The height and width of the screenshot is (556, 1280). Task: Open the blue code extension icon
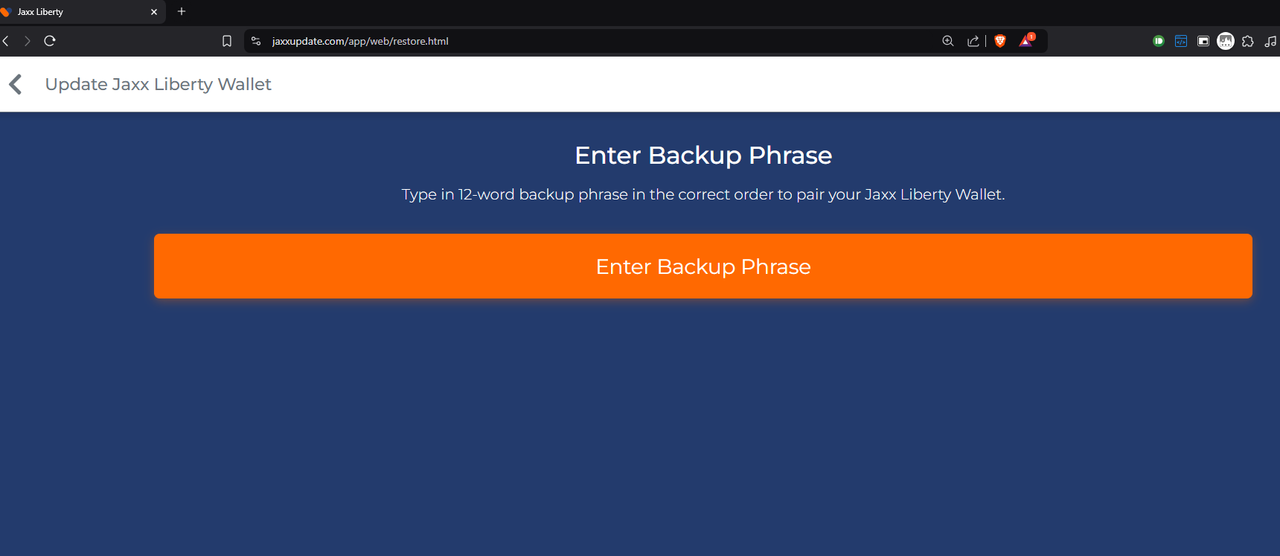click(x=1181, y=41)
